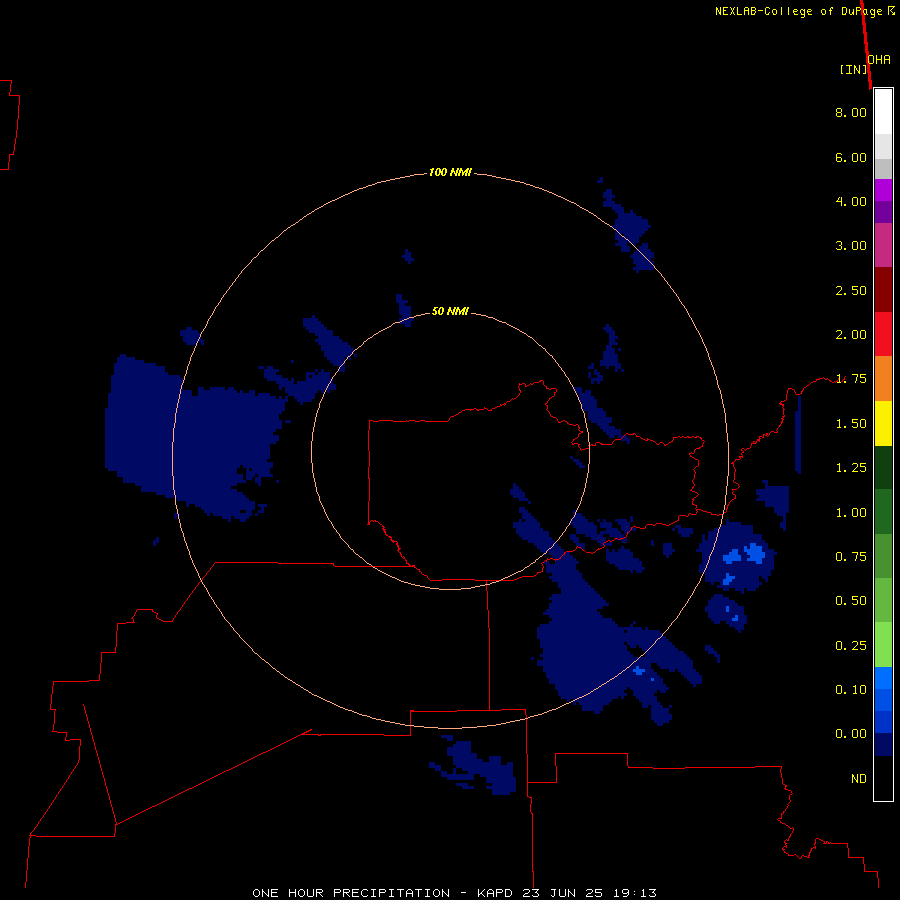Click the 1.00 legend value

pyautogui.click(x=851, y=513)
